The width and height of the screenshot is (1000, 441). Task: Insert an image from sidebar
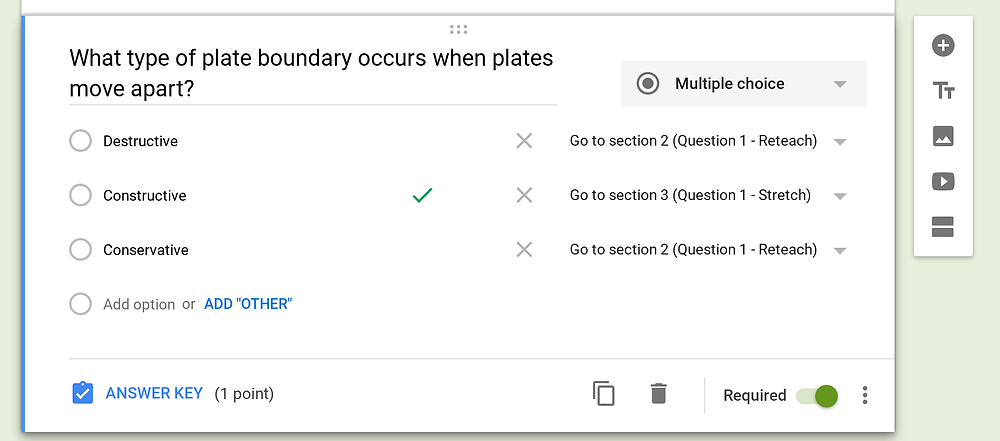[943, 136]
